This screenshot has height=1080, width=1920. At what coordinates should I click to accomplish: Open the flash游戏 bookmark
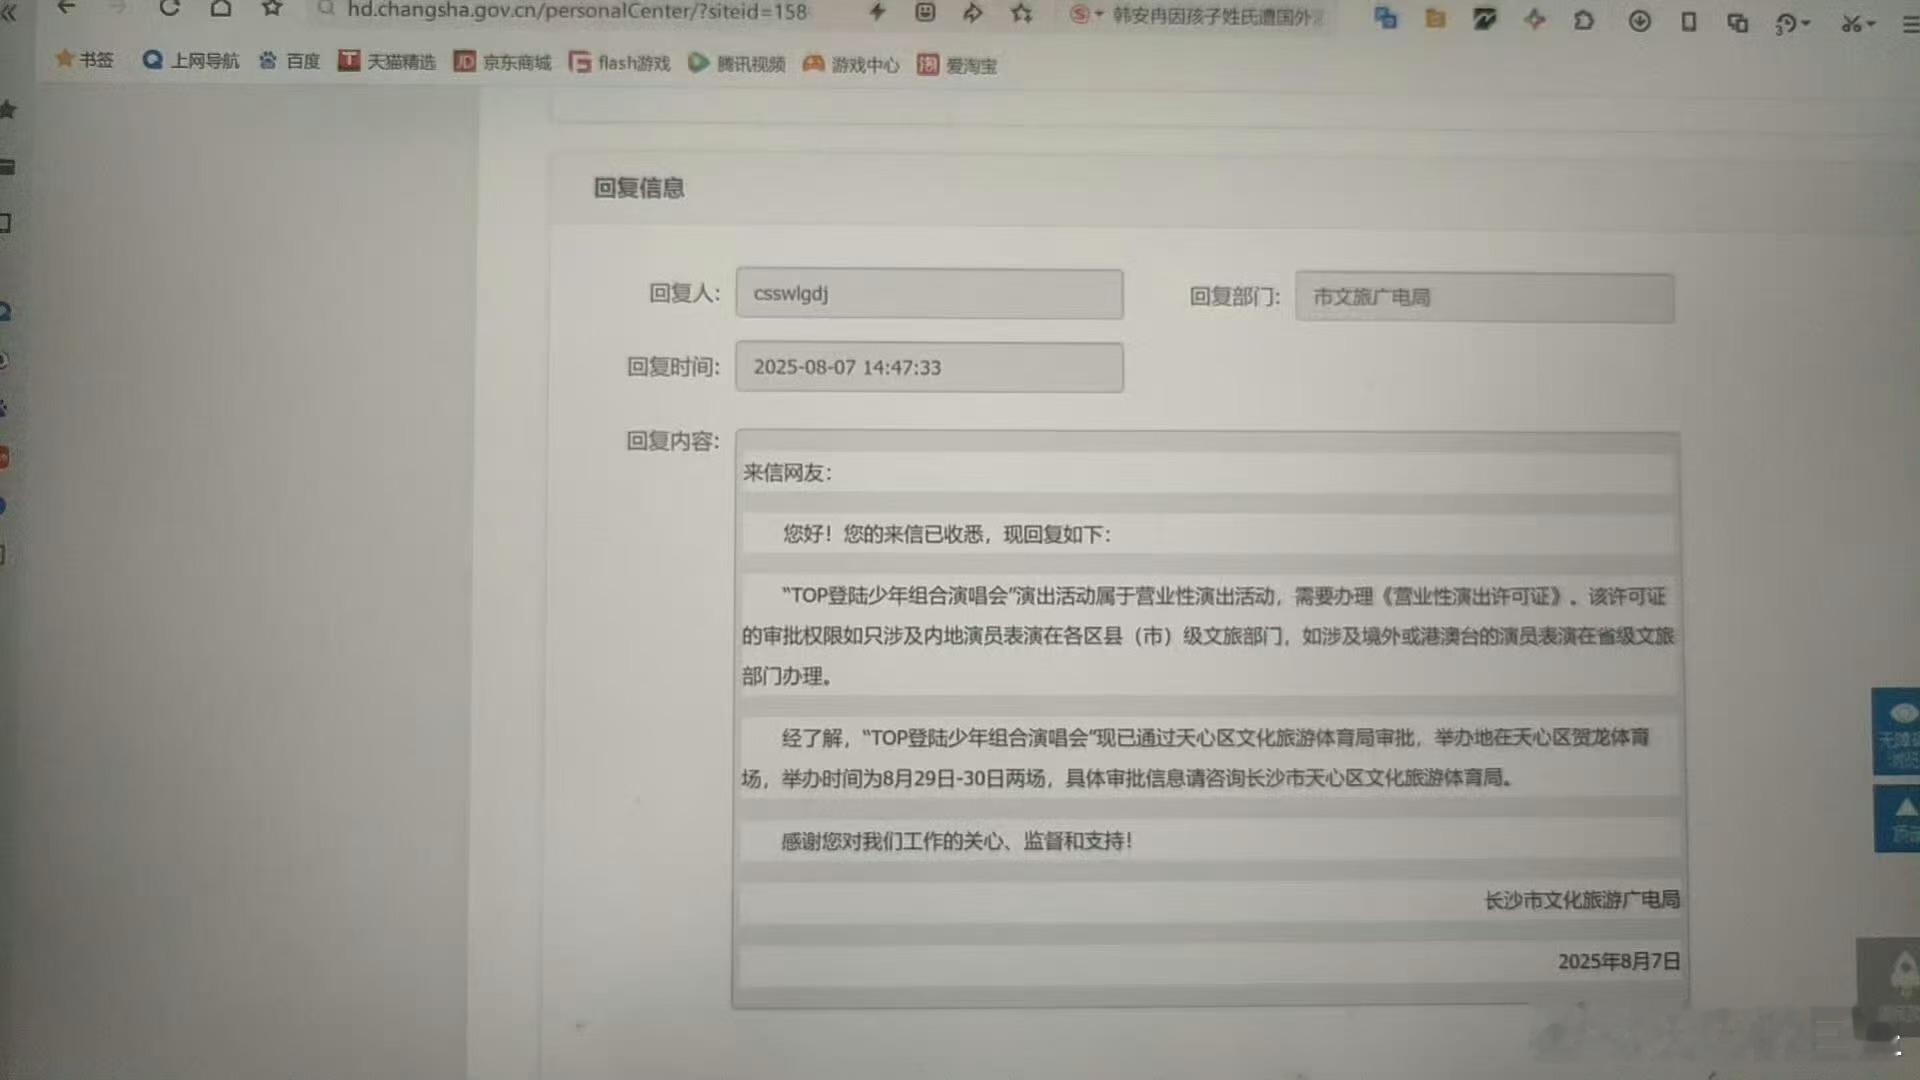pyautogui.click(x=620, y=63)
